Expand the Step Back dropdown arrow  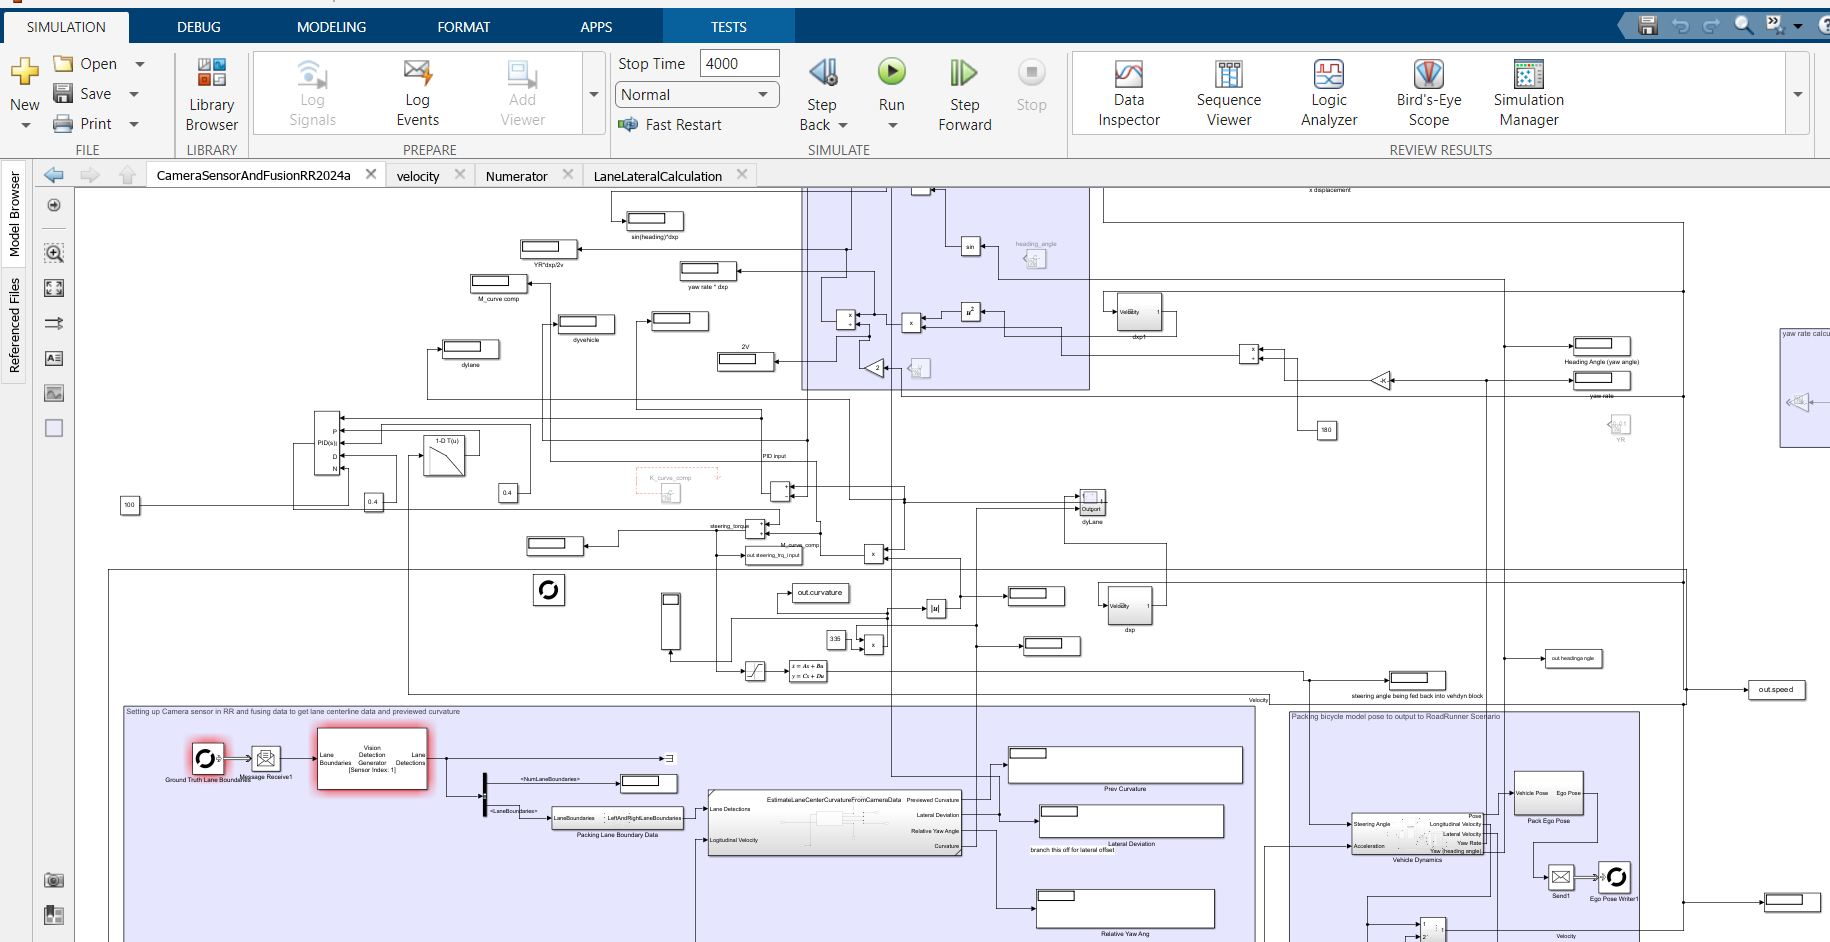pos(842,125)
